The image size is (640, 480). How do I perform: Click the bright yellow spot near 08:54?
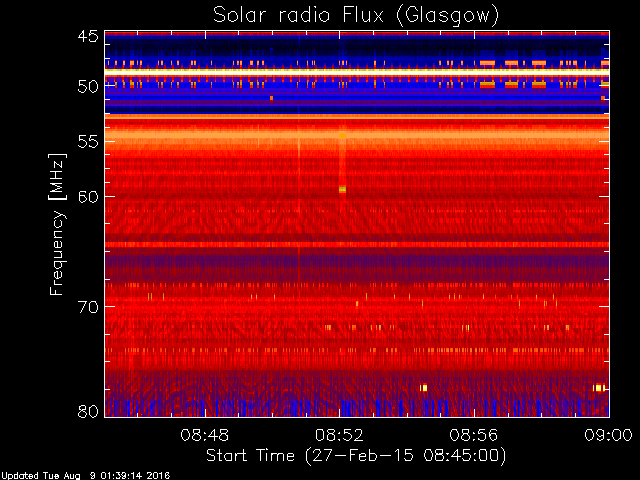coord(424,387)
